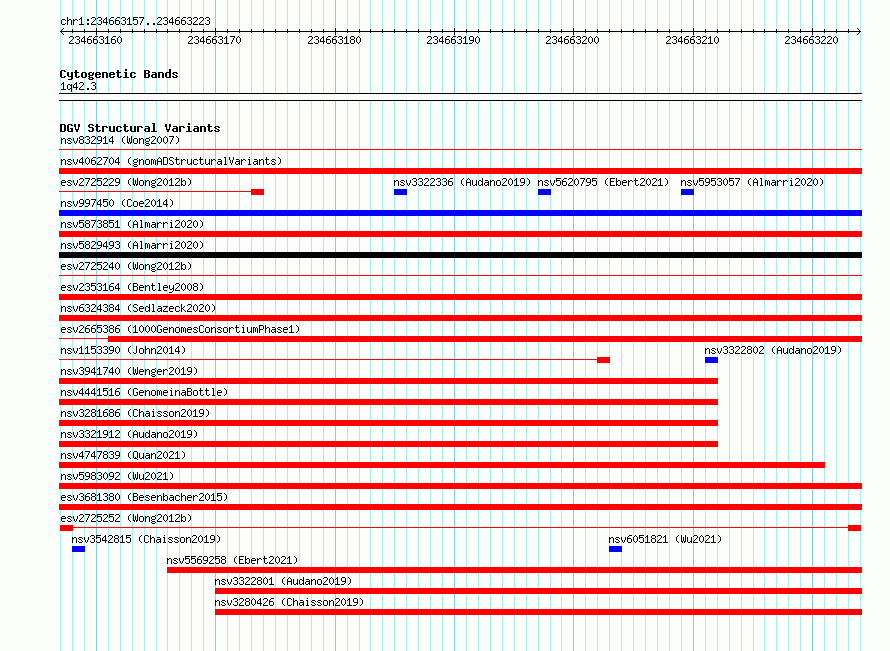The width and height of the screenshot is (890, 651).
Task: Select the esv3681380 (Besenbacher2015) red bar
Action: (x=460, y=507)
